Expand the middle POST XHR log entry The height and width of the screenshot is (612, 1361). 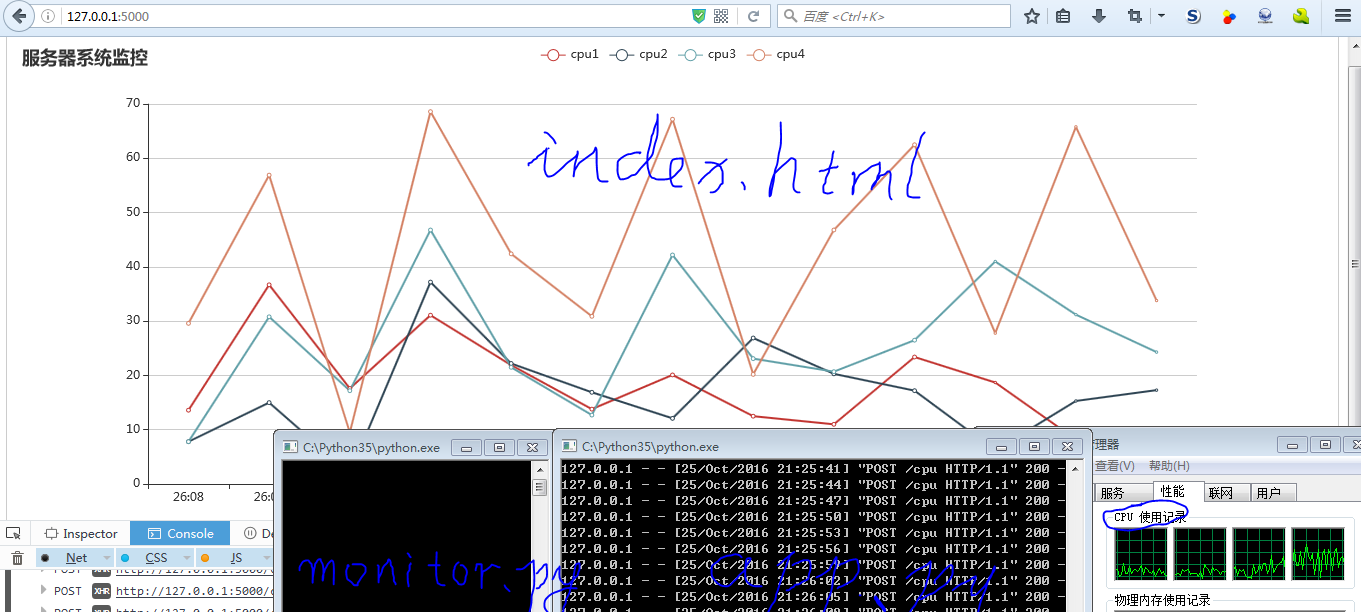[43, 590]
